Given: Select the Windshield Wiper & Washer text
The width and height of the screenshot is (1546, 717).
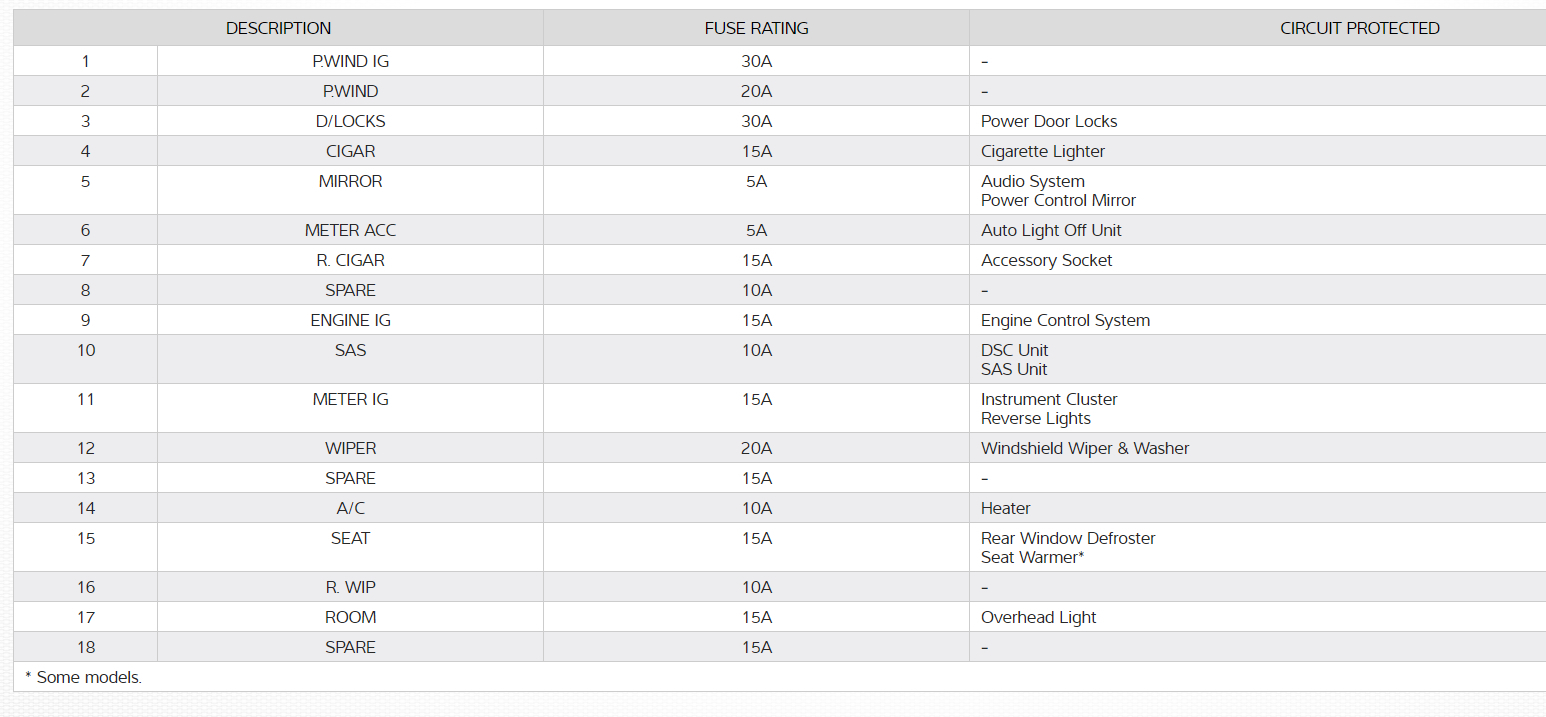Looking at the screenshot, I should click(1085, 448).
